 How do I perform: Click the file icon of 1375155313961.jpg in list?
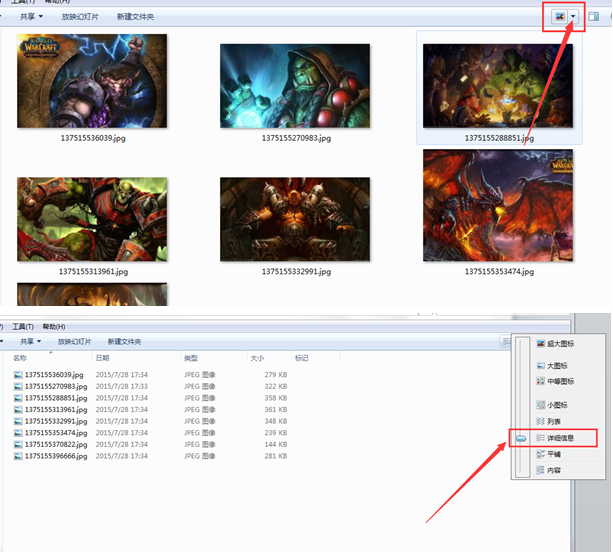(x=18, y=409)
